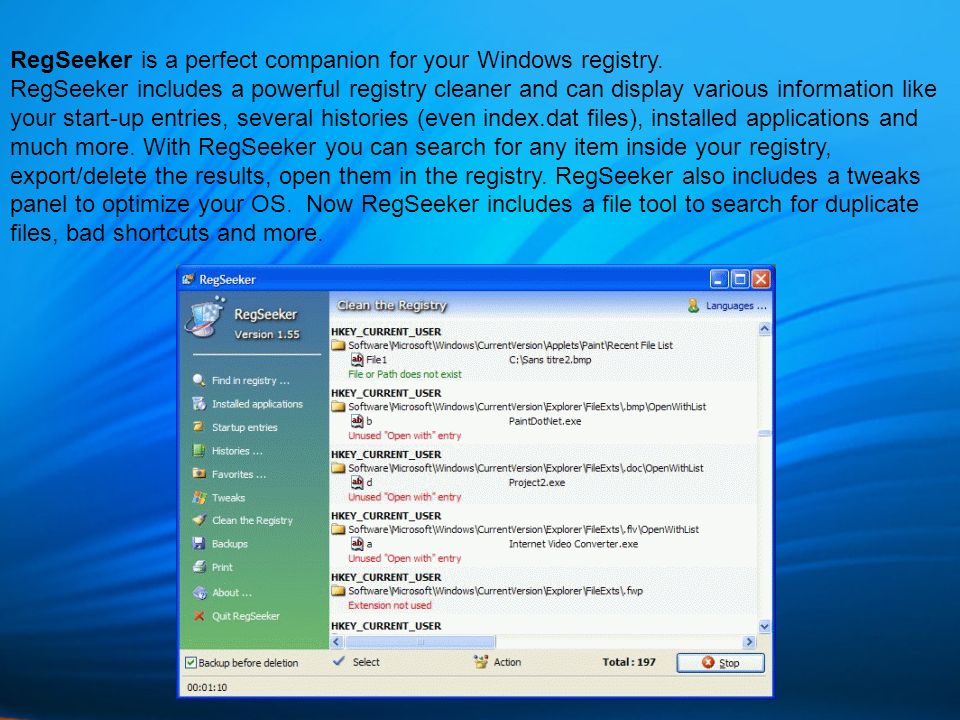
Task: Click the 'Total : 197' status text
Action: pos(629,662)
